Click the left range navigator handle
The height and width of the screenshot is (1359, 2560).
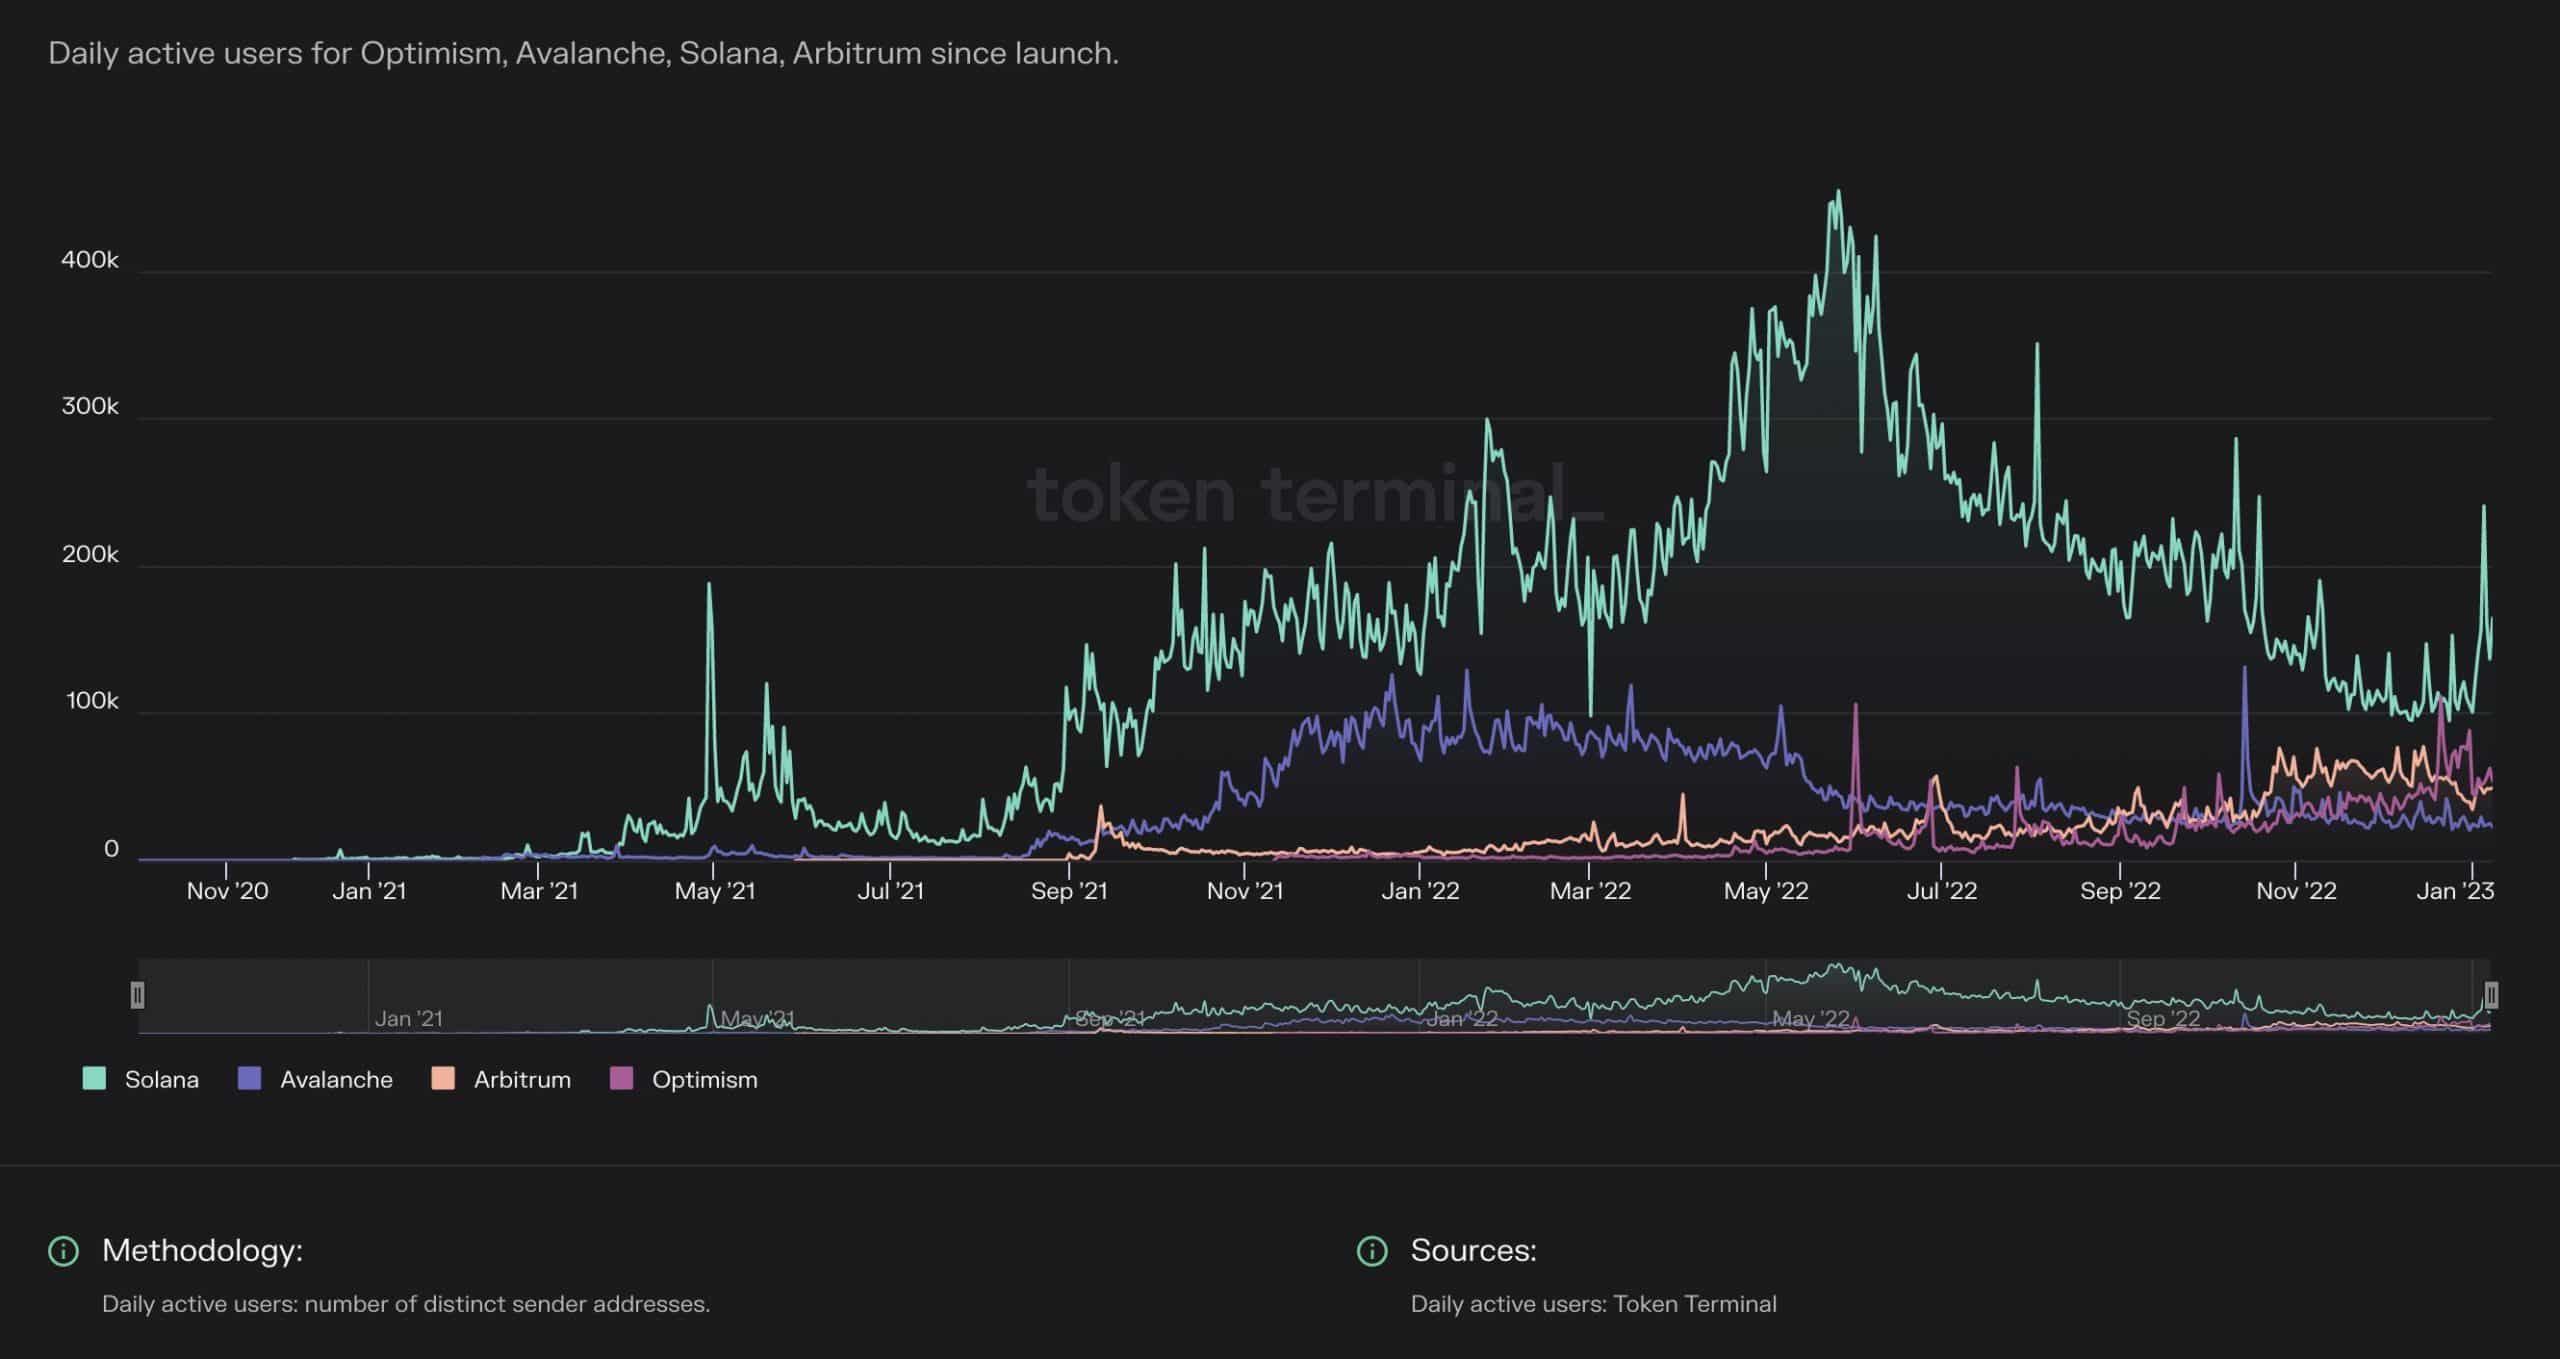pos(138,995)
